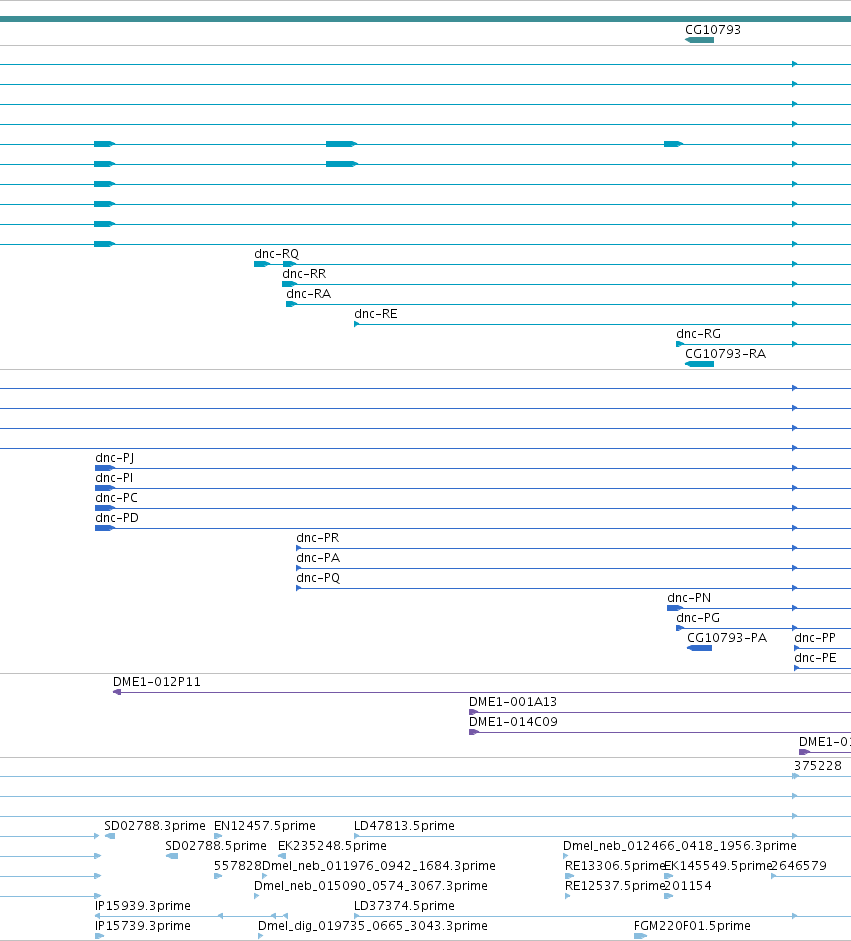
Task: Open the CG10793-RA transcript label
Action: pyautogui.click(x=726, y=353)
